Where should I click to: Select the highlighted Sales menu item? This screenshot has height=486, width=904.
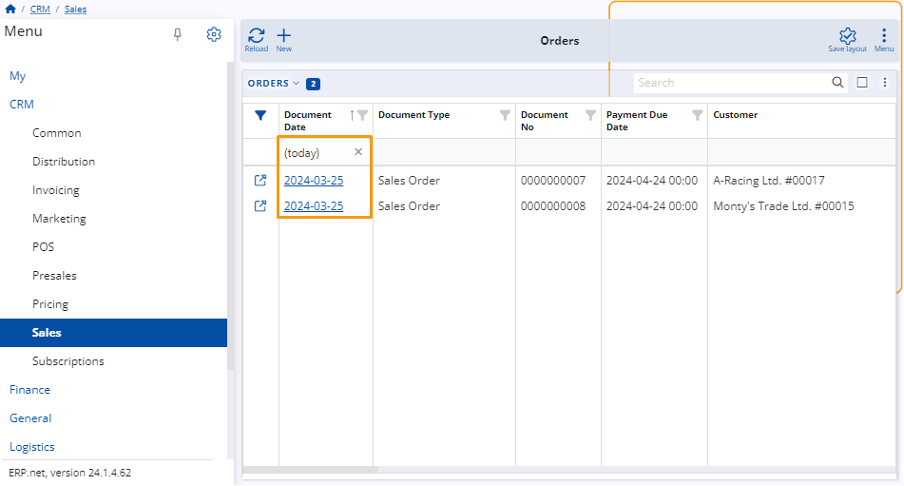(x=114, y=333)
